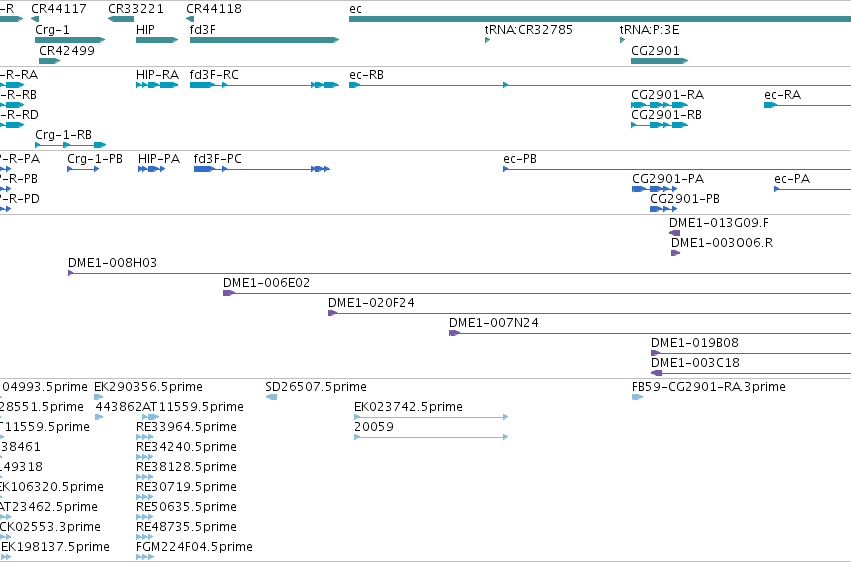
Task: Select the EK290356.5prime EST marker
Action: [x=99, y=397]
